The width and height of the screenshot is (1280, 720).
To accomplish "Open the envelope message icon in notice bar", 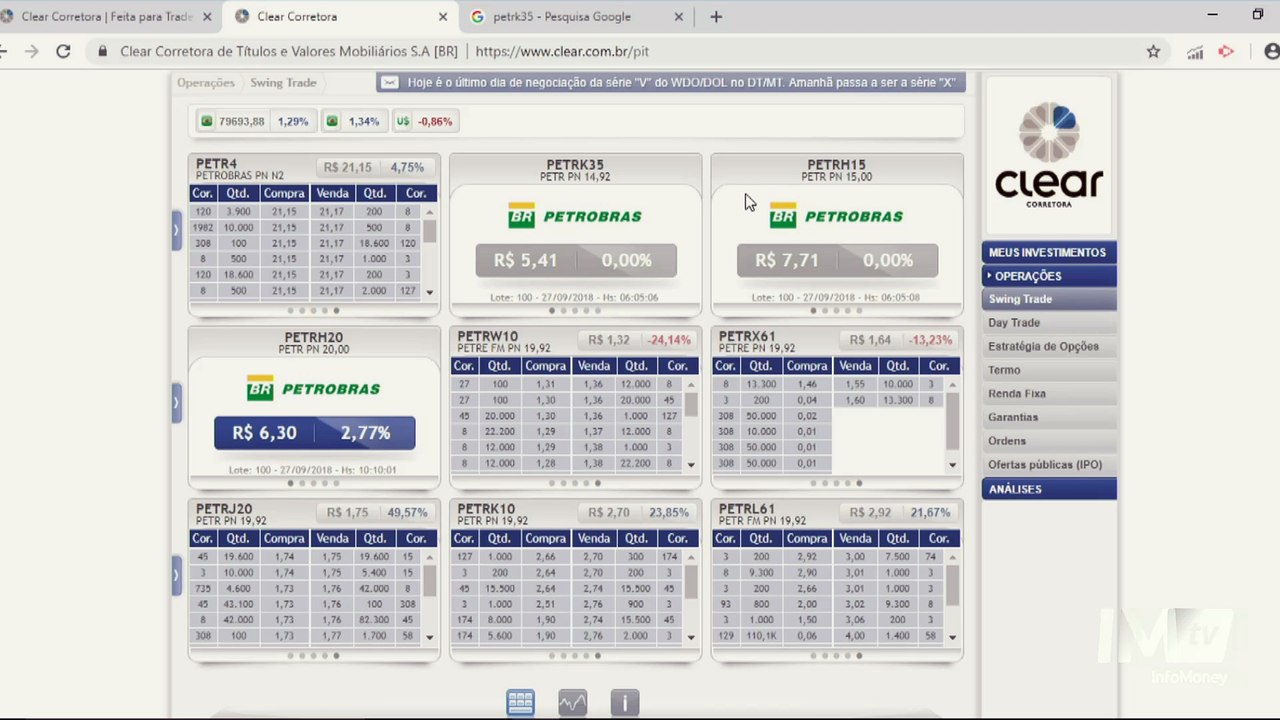I will point(390,83).
